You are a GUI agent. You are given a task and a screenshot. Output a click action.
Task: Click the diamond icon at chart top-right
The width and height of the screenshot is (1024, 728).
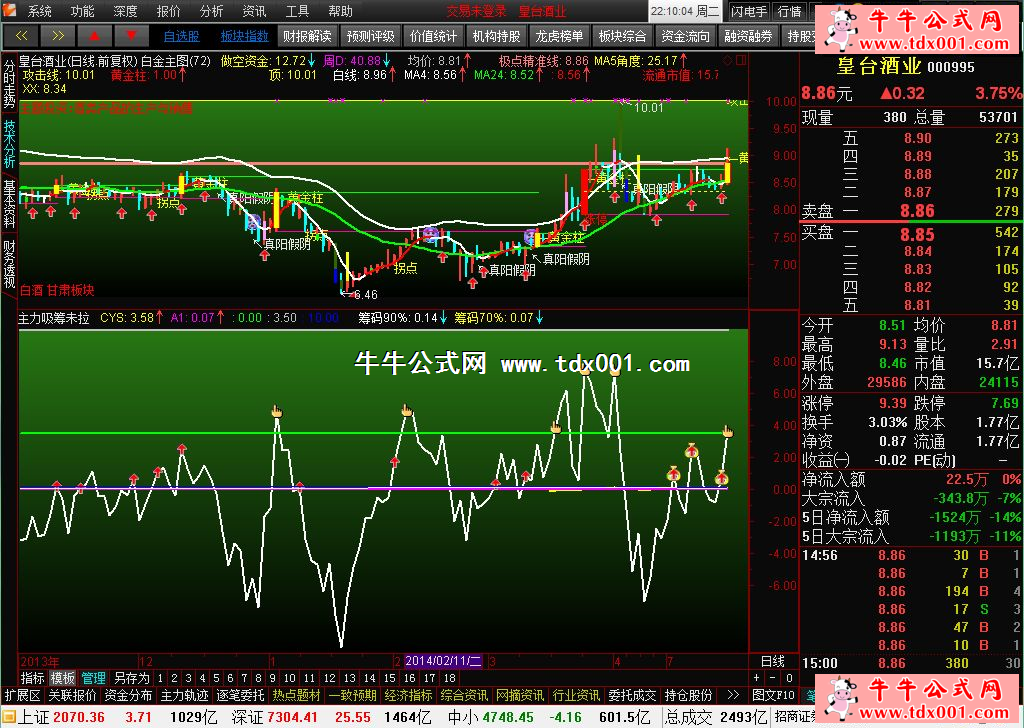[x=728, y=61]
